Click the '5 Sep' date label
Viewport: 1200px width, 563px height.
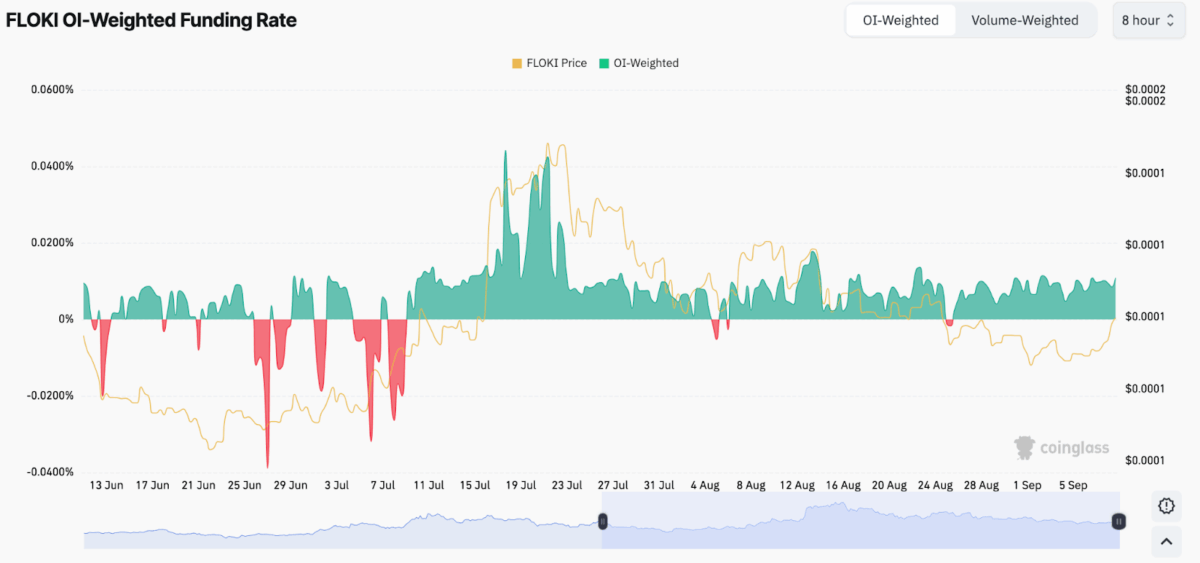[x=1073, y=485]
